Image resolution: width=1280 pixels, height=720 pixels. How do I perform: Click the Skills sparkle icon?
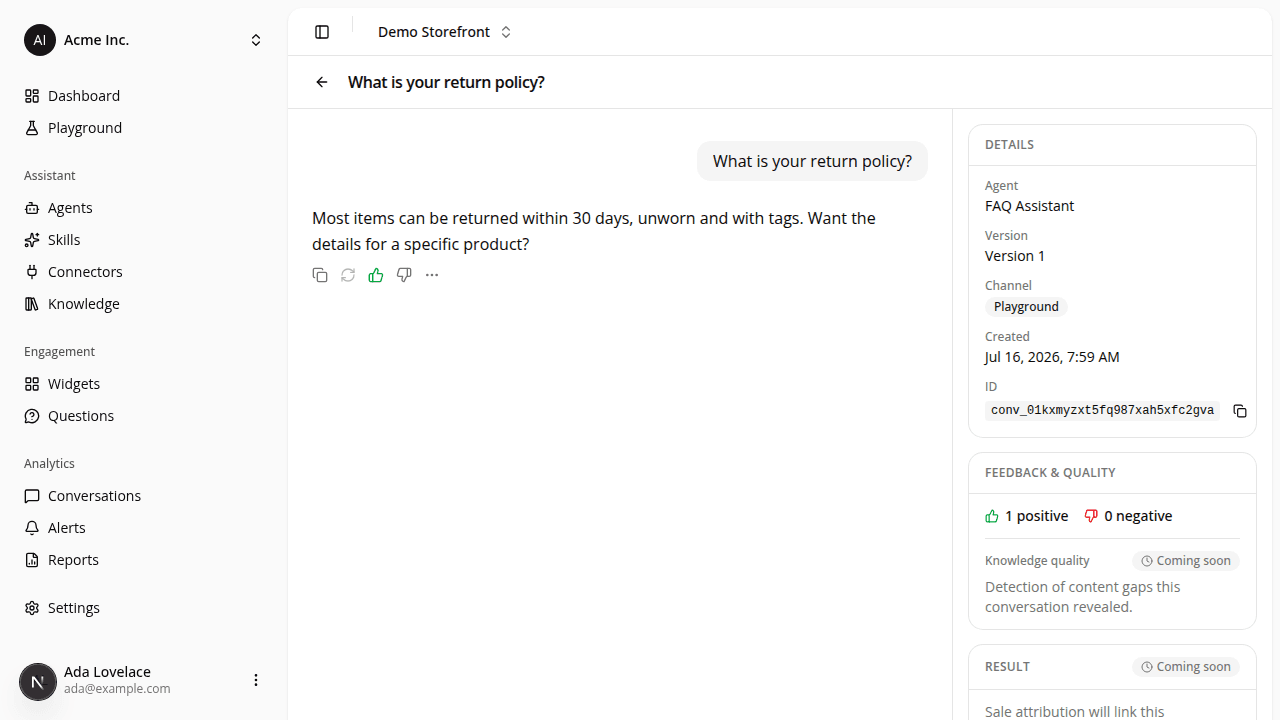32,240
